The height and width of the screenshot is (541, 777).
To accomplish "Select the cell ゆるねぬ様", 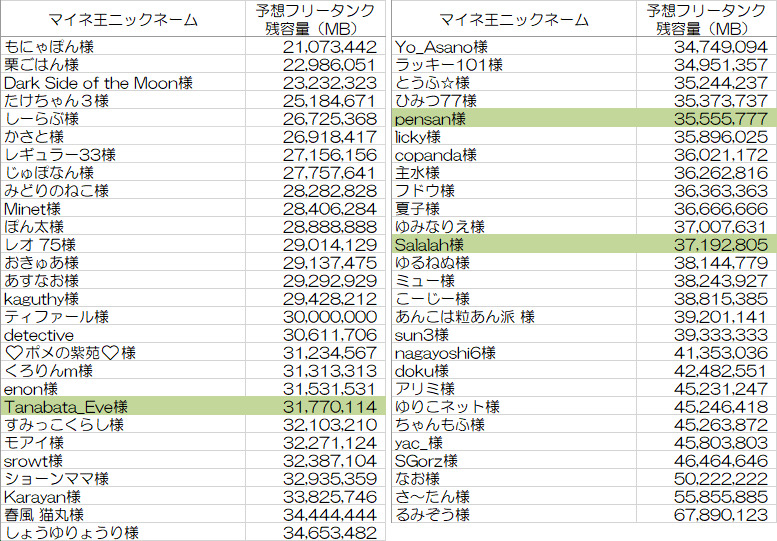I will (514, 262).
